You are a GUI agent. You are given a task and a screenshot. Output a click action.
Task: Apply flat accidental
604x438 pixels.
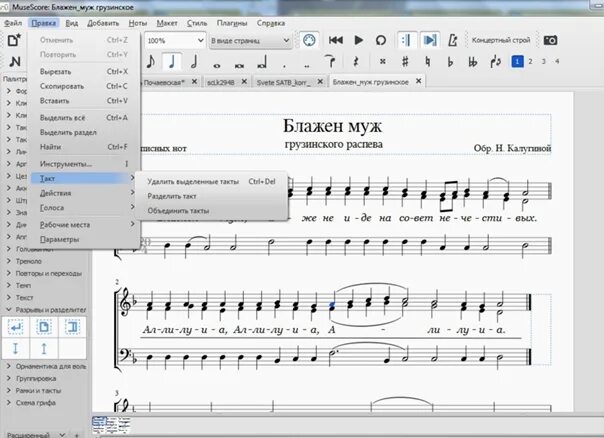click(x=450, y=62)
